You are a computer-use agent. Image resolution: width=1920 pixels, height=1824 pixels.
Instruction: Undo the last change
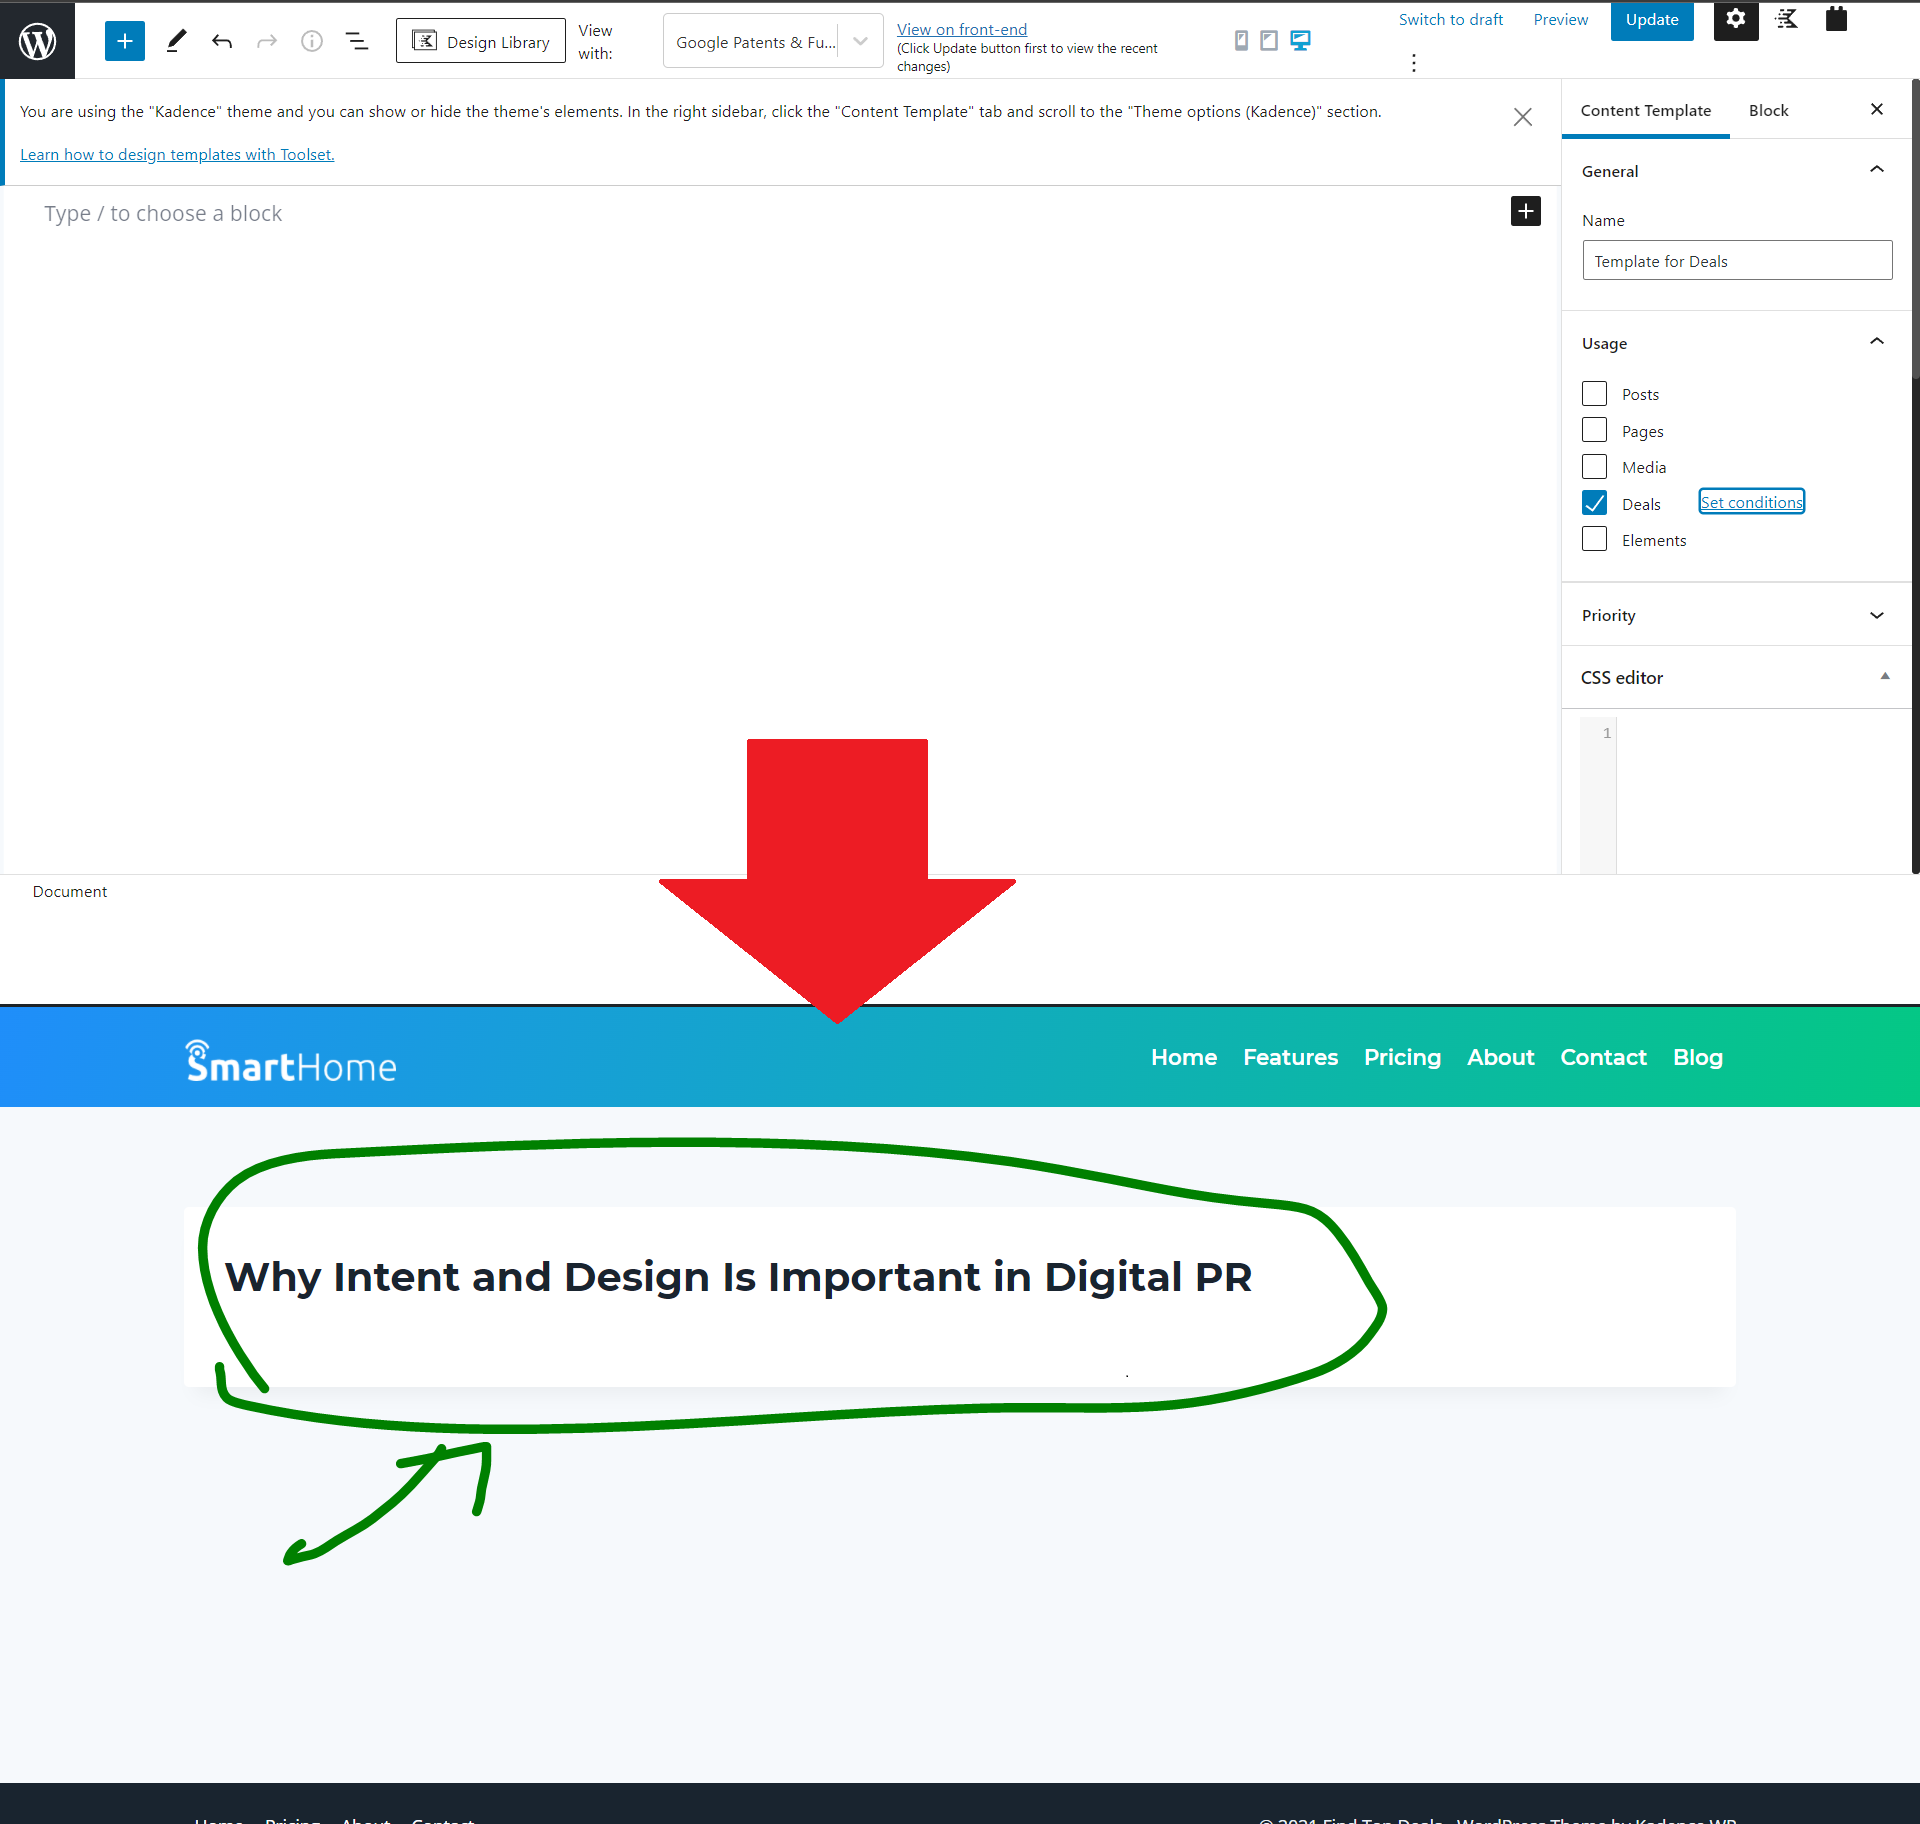click(222, 41)
